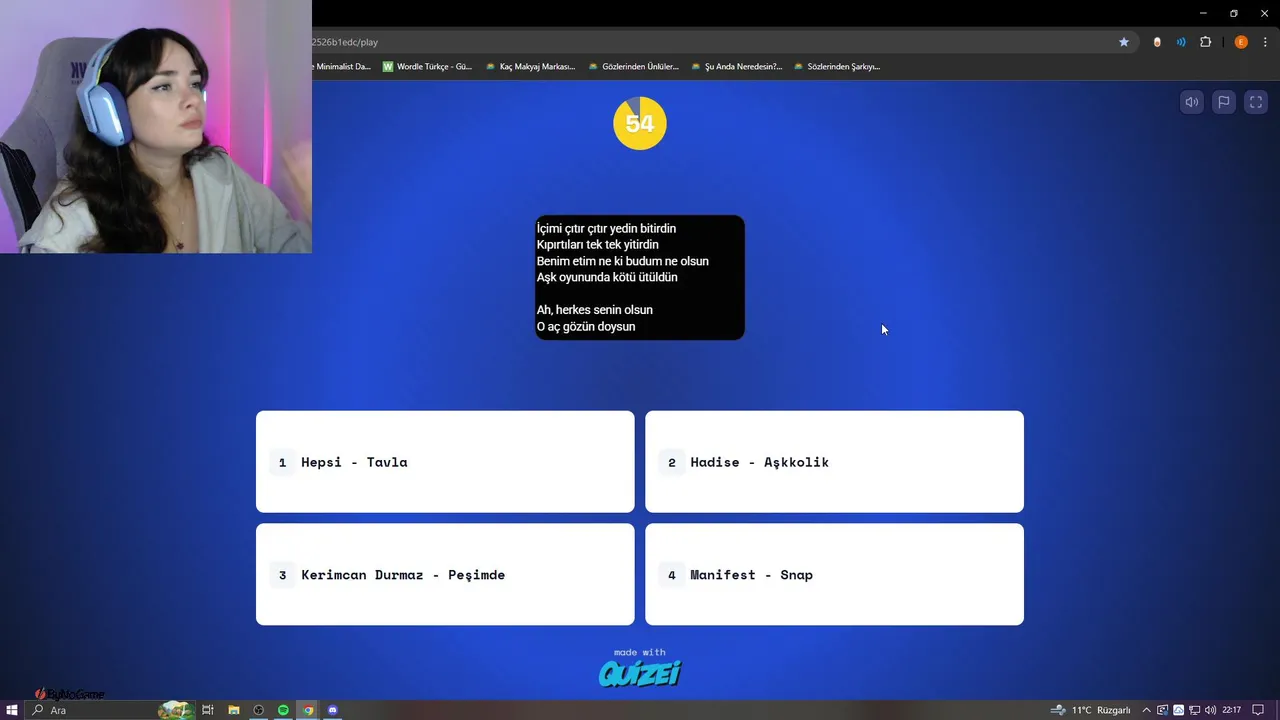This screenshot has width=1280, height=720.
Task: Open the blue sound-waves browser extension
Action: coord(1181,42)
